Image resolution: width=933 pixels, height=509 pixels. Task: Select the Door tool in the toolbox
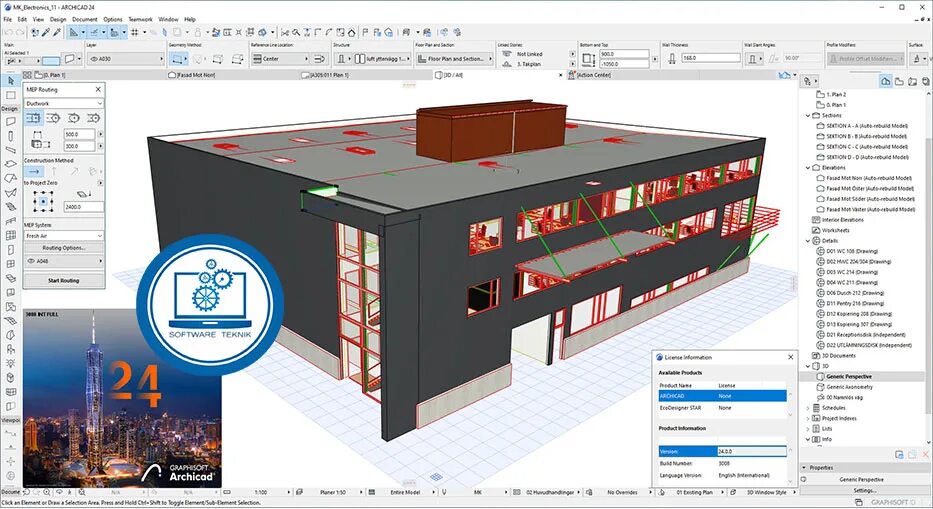click(x=11, y=250)
